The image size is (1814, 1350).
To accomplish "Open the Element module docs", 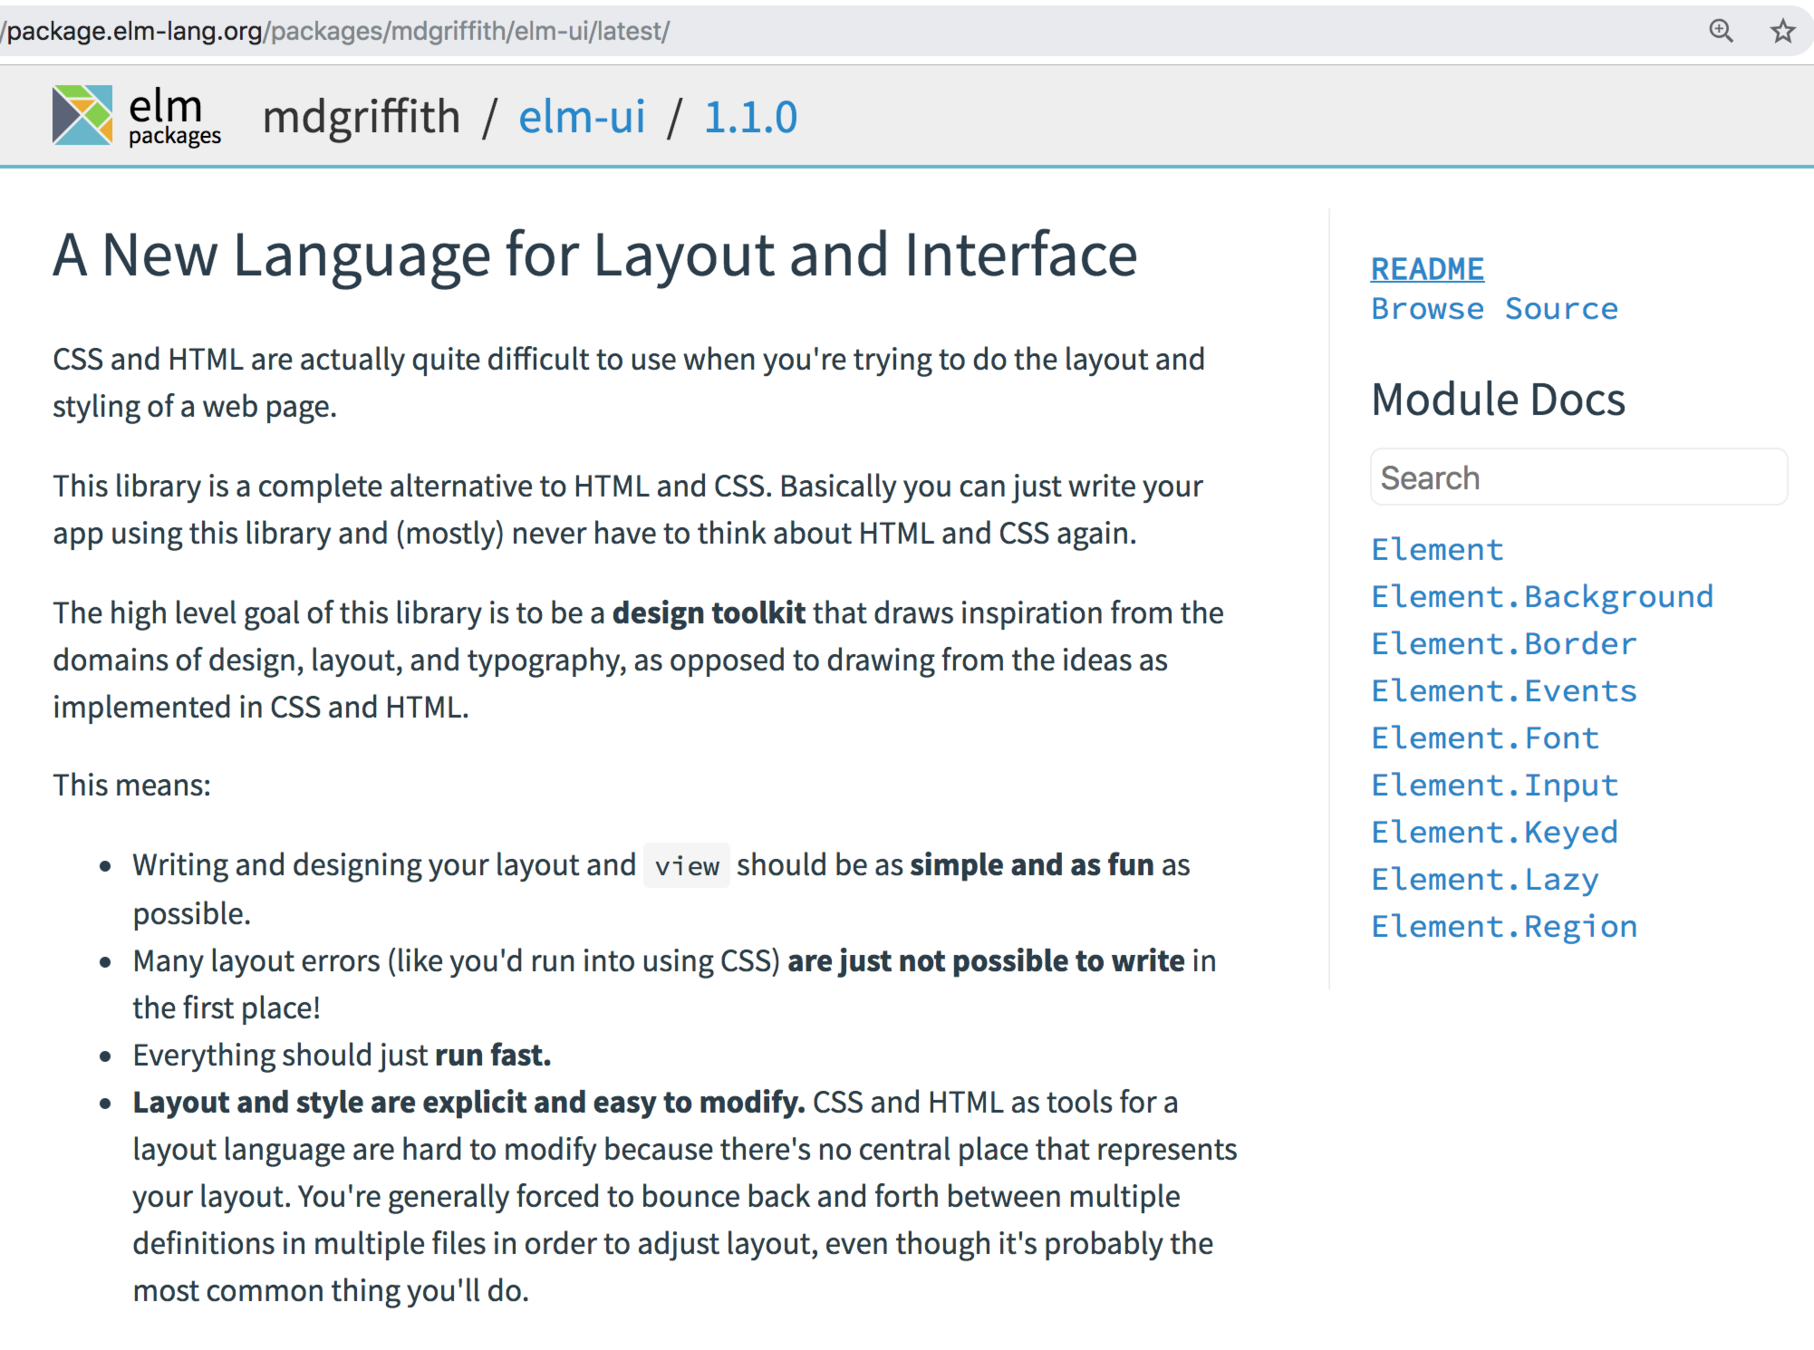I will [x=1437, y=549].
